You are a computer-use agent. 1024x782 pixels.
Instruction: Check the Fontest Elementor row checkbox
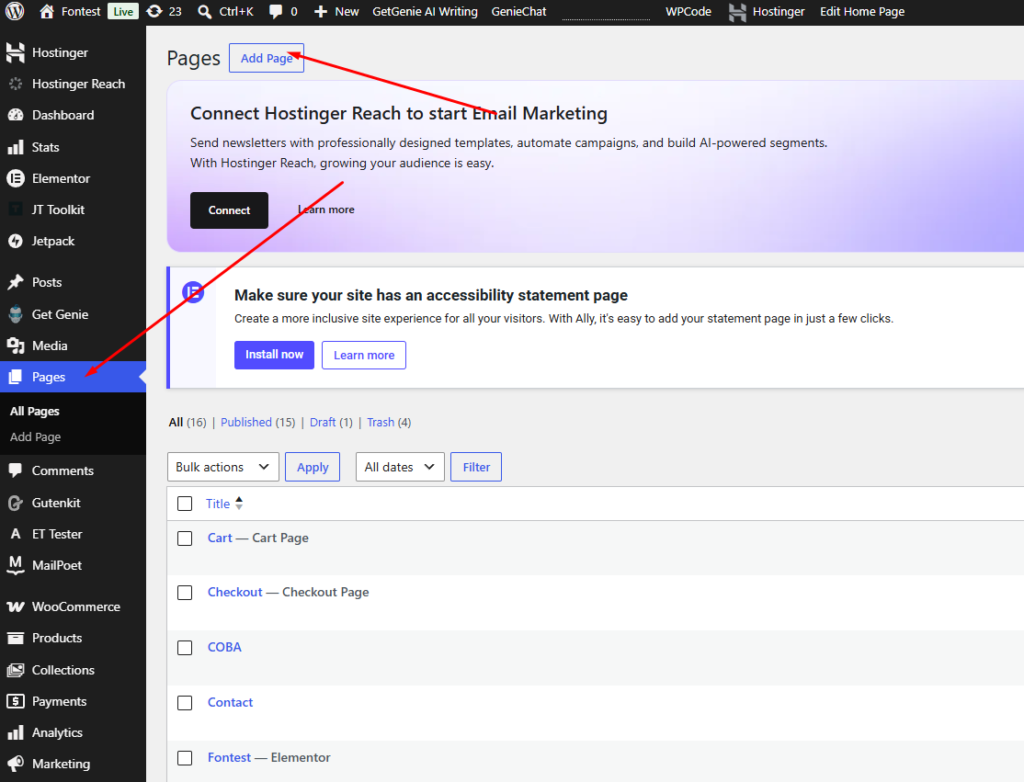185,758
